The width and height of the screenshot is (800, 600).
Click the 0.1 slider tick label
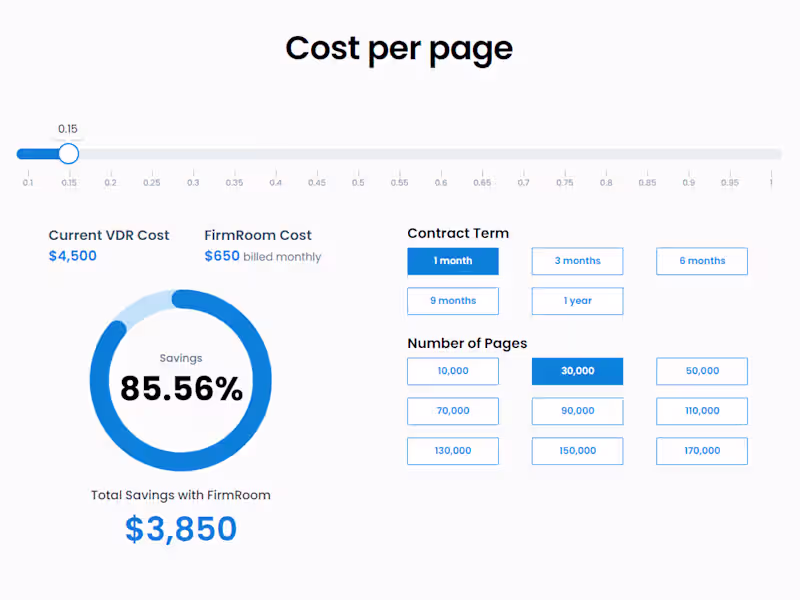tap(28, 183)
